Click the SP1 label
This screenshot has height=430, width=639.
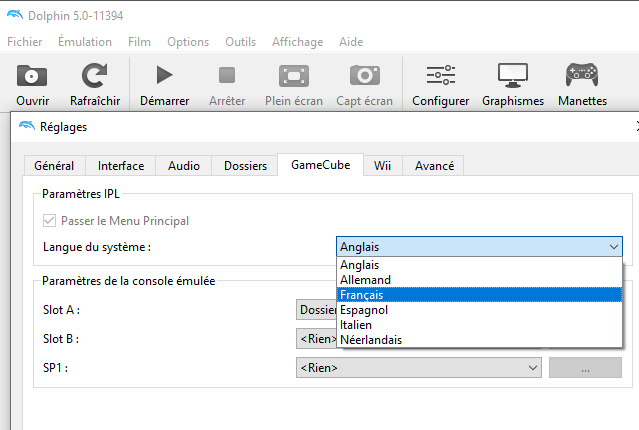(x=55, y=368)
